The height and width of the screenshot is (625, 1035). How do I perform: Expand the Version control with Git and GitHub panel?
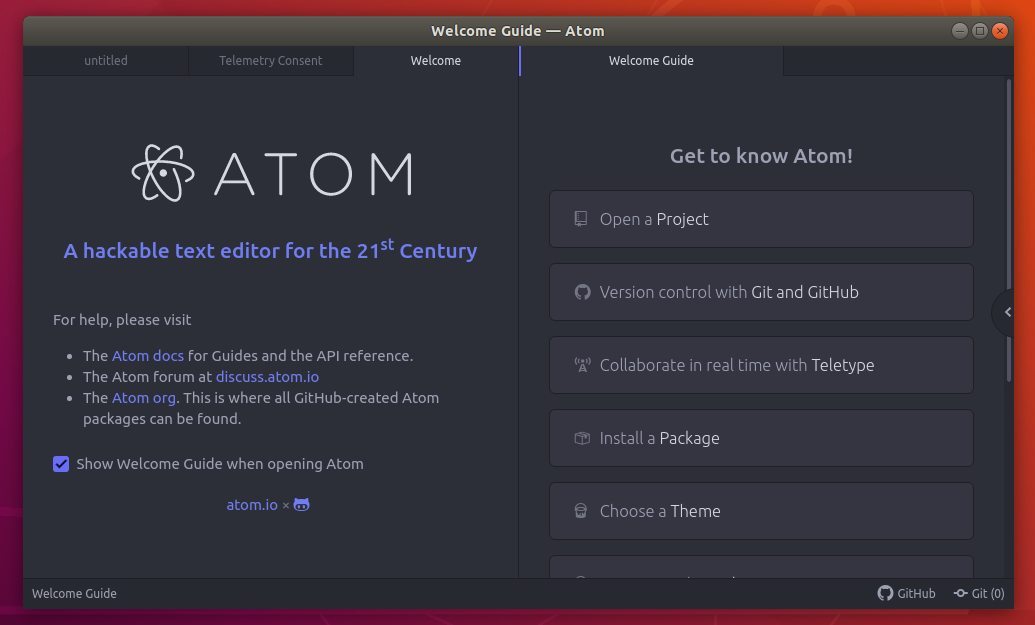tap(761, 292)
